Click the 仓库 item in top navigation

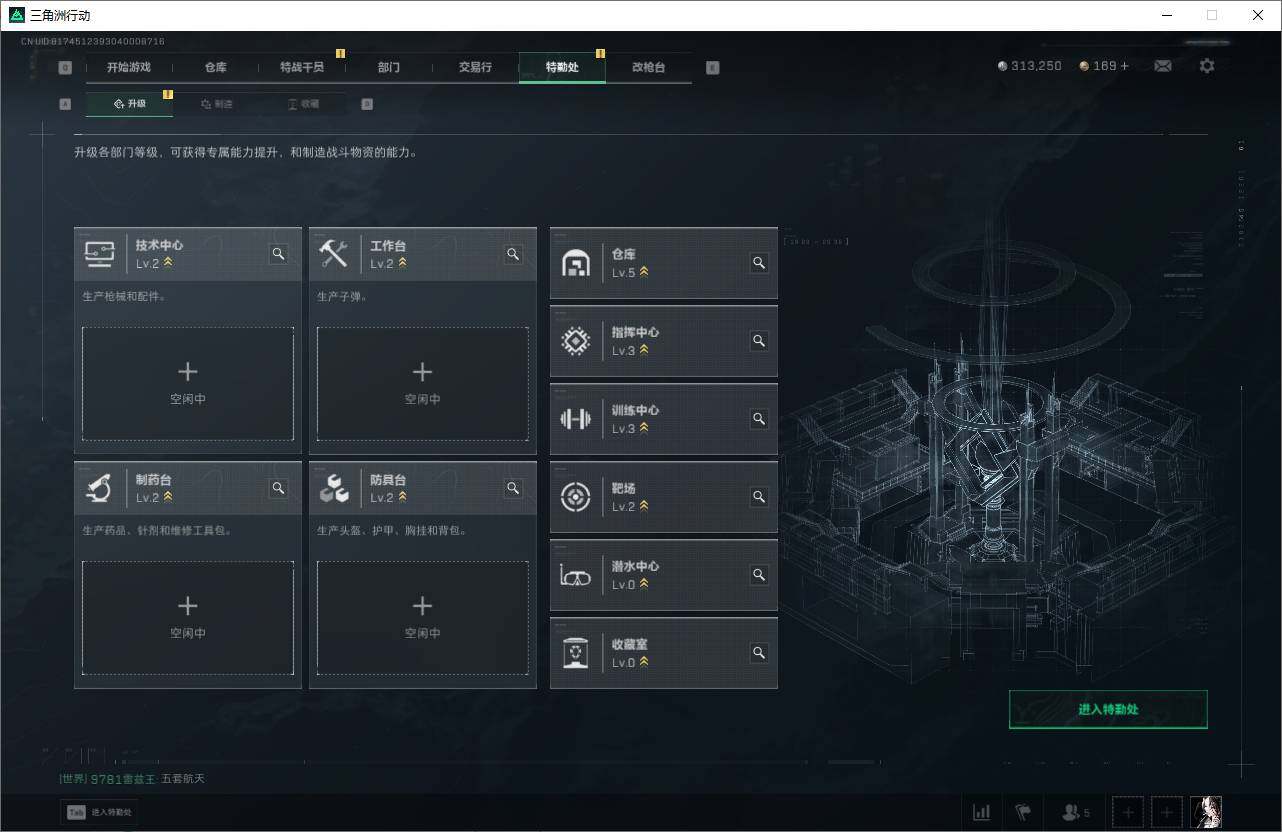(x=215, y=67)
